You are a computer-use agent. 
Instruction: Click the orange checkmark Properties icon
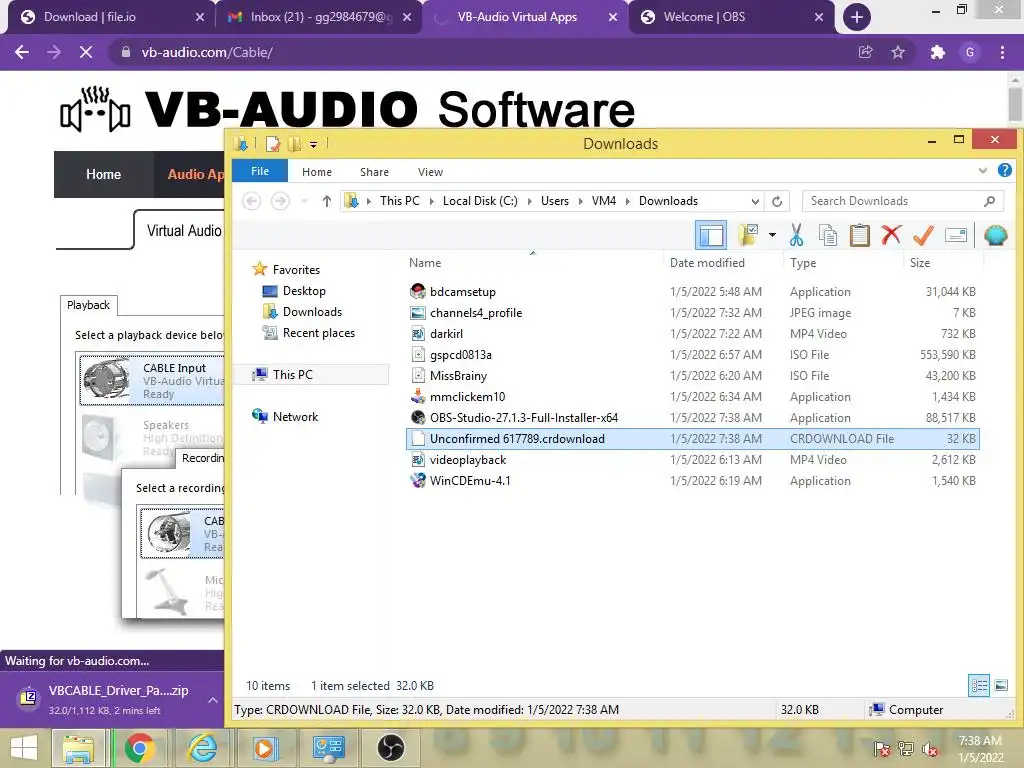click(x=922, y=235)
